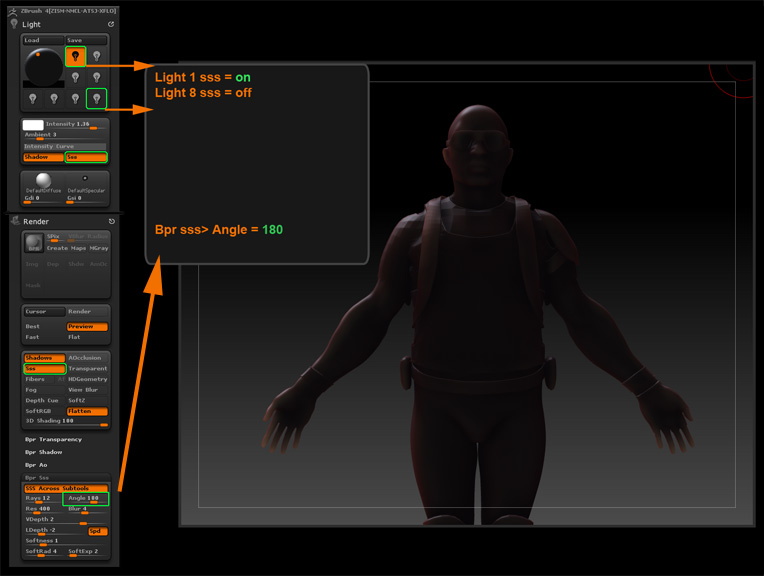Click the Light palette bulb icon by the title
This screenshot has width=764, height=576.
tap(14, 24)
